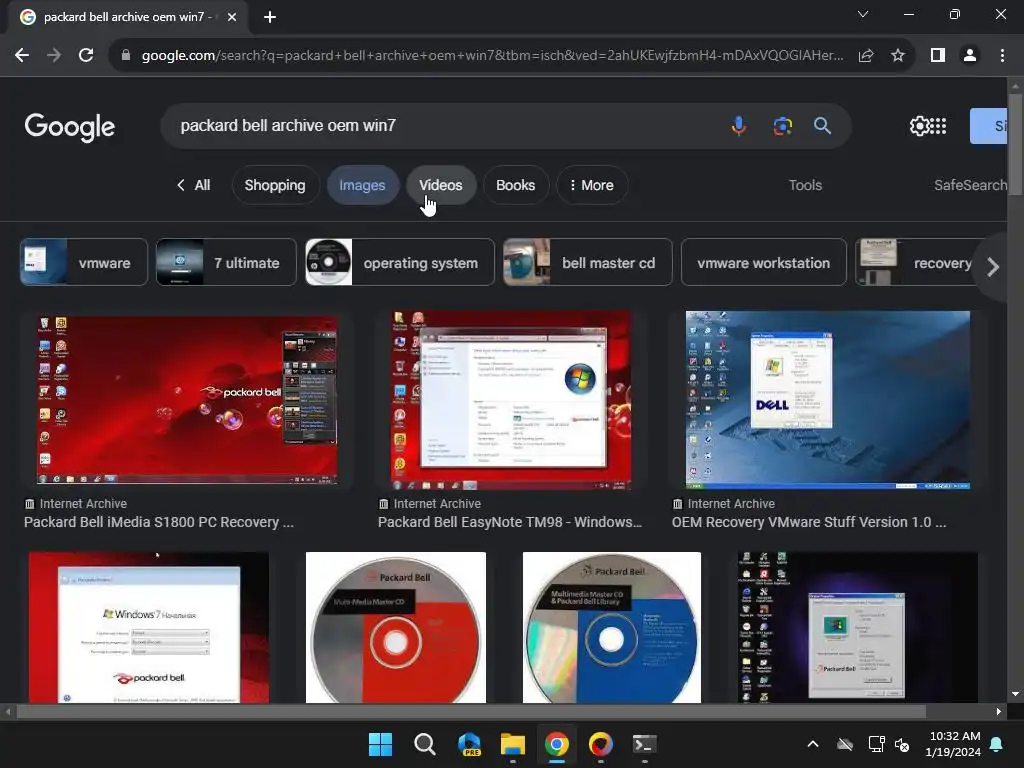Viewport: 1024px width, 768px height.
Task: Filter images by bell master cd chip
Action: point(587,263)
